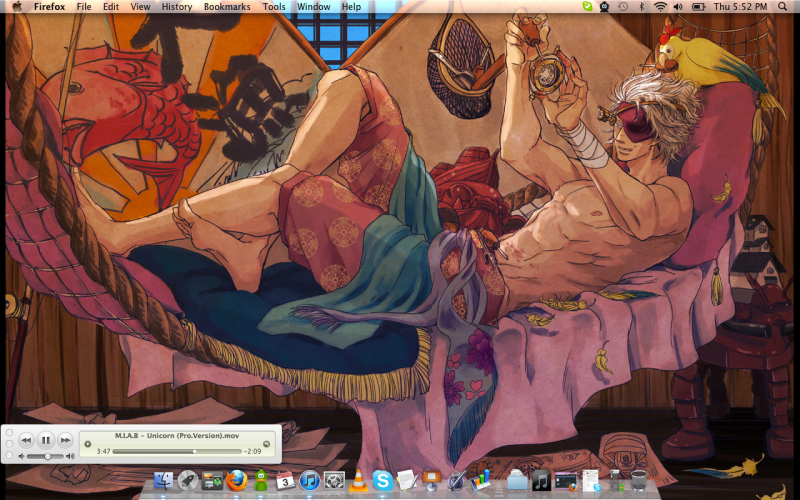Open the Help menu
The image size is (800, 500).
pyautogui.click(x=351, y=7)
